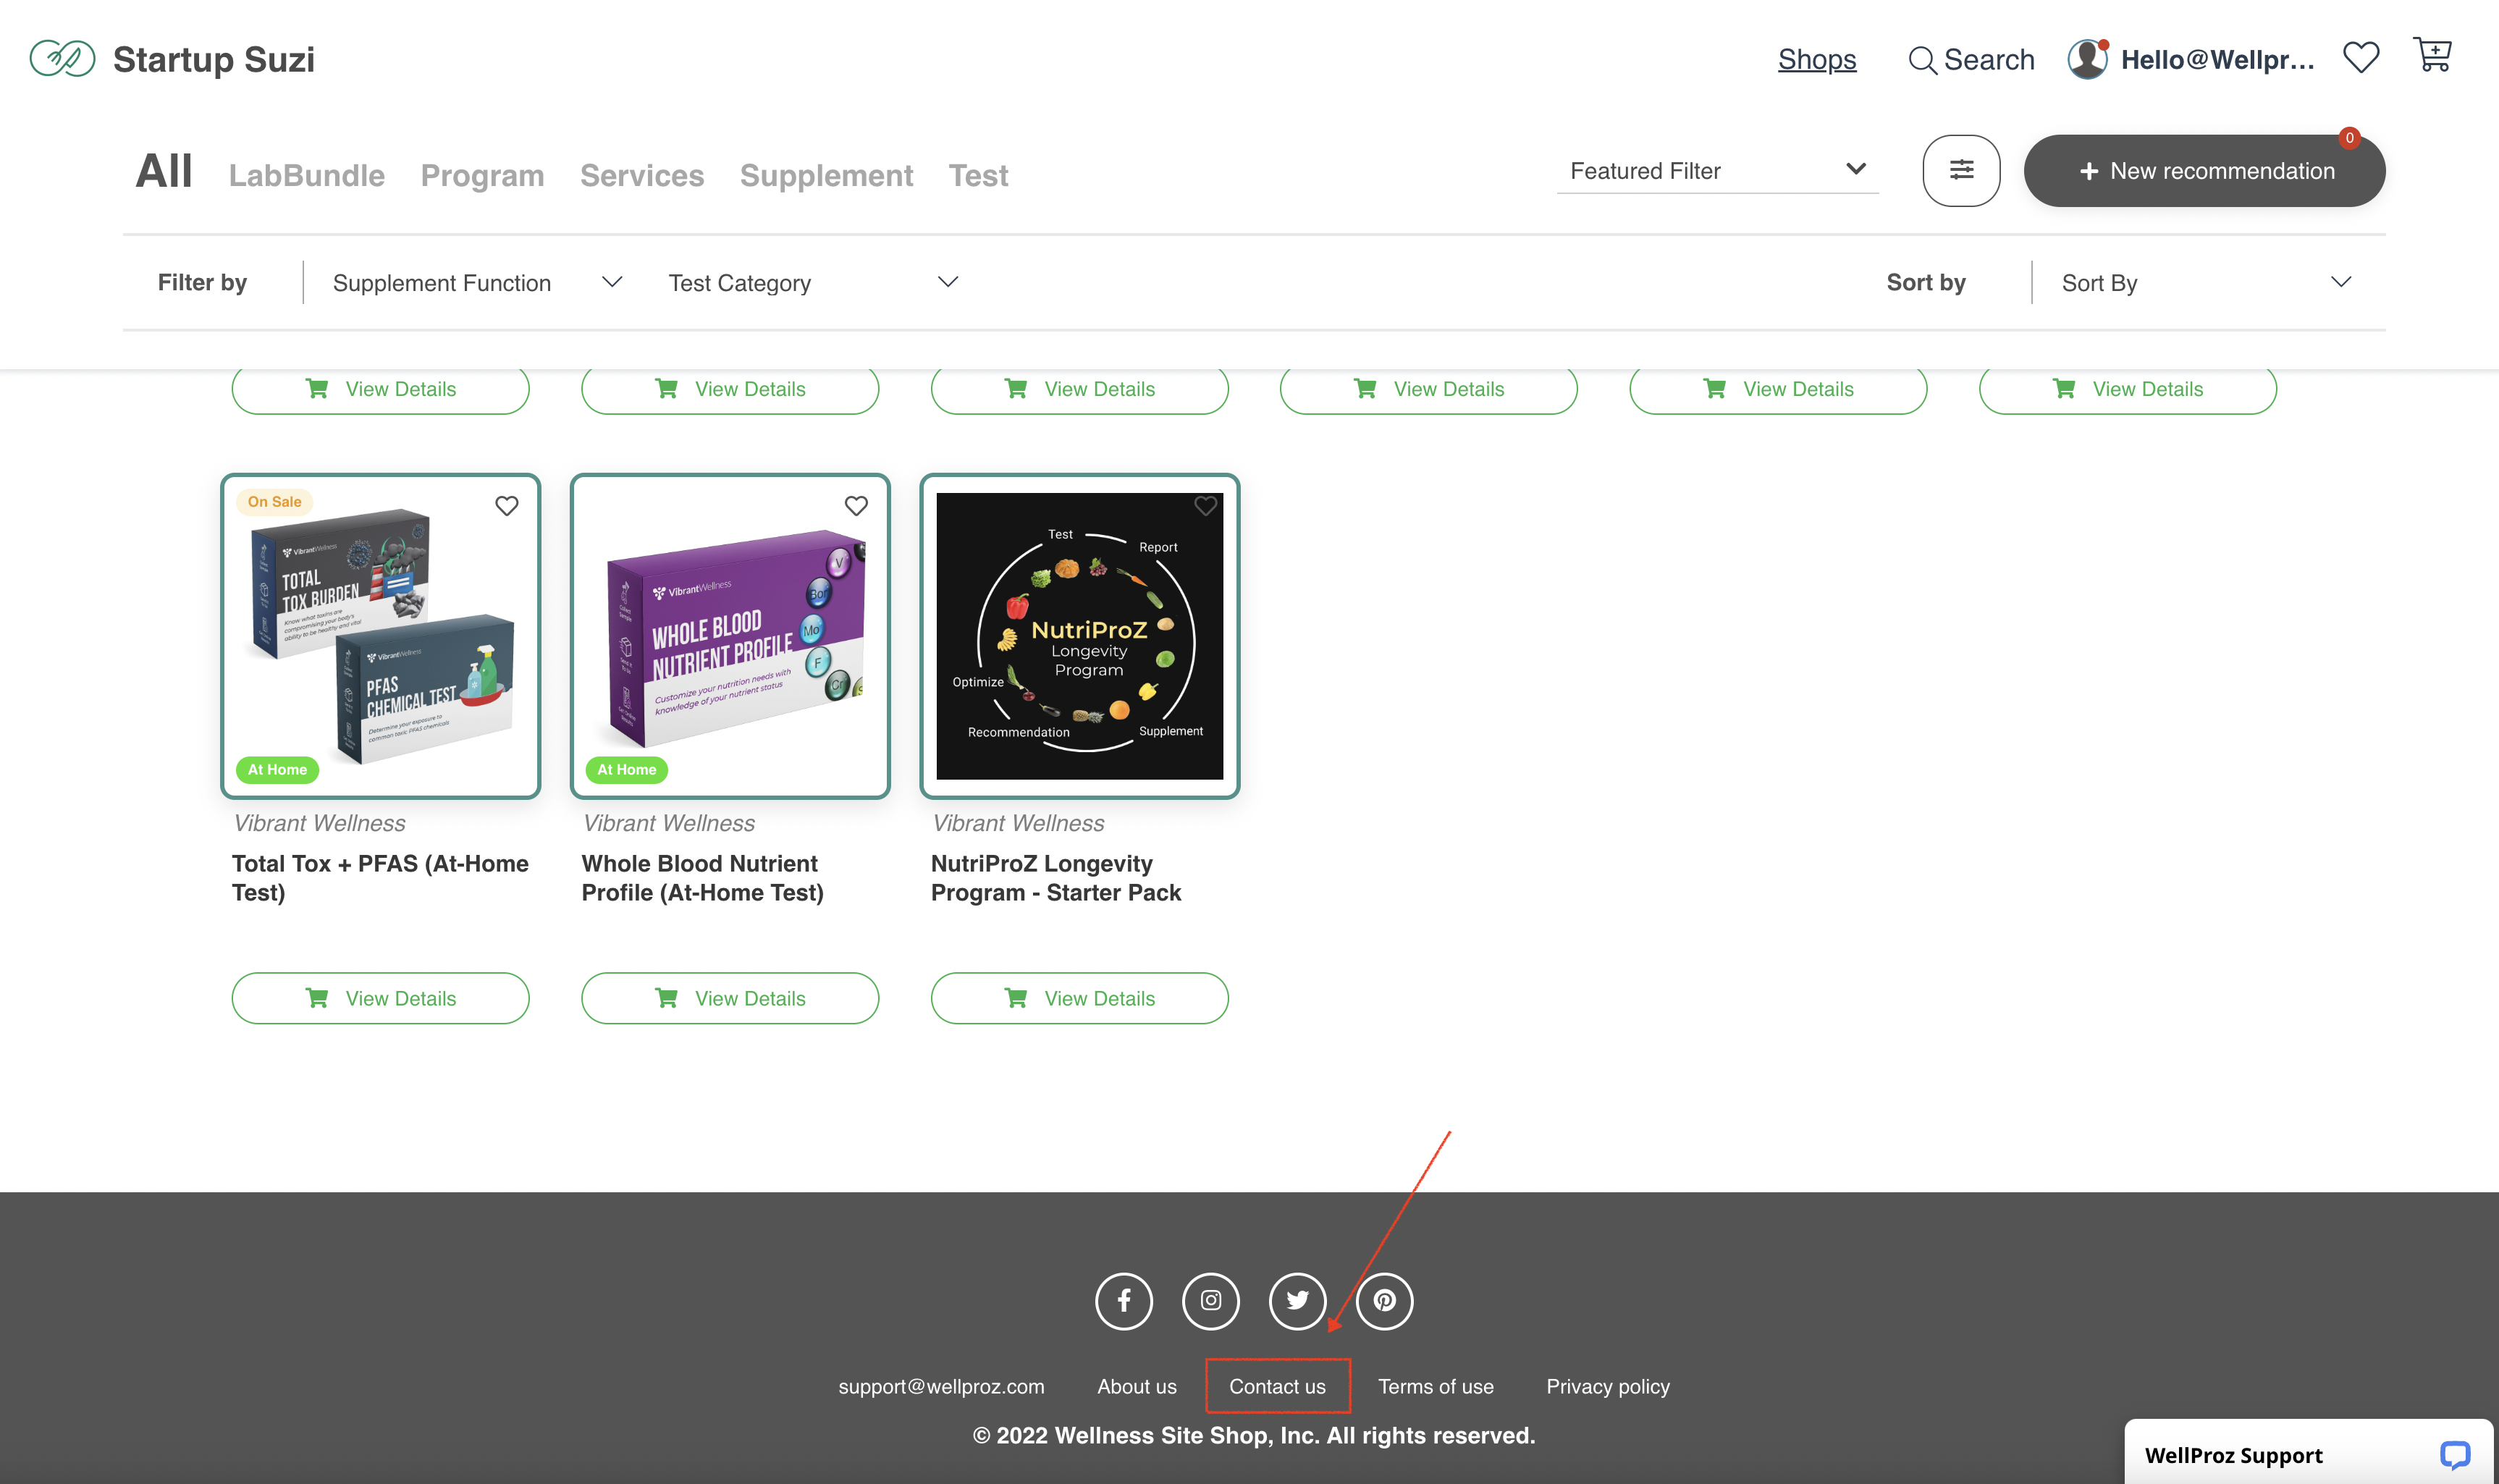The width and height of the screenshot is (2499, 1484).
Task: Open the Facebook page icon
Action: (1124, 1301)
